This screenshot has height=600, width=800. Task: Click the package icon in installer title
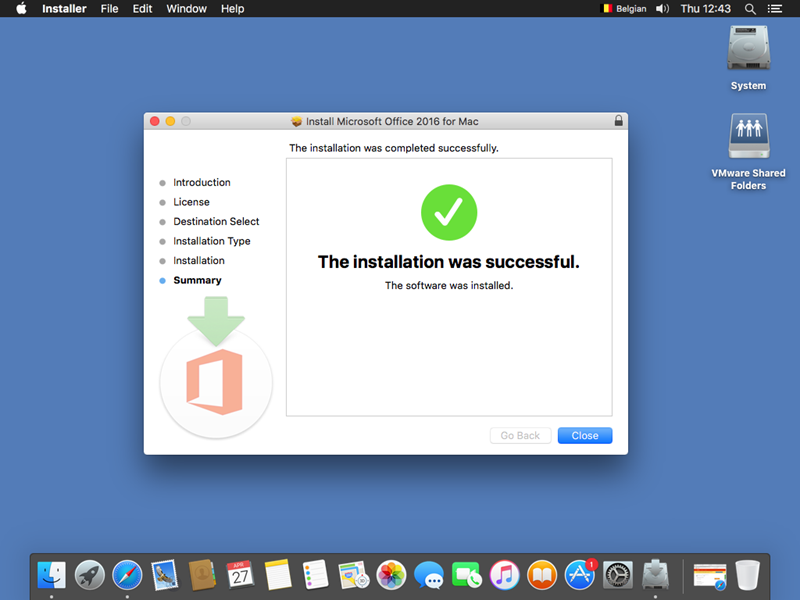[x=296, y=121]
